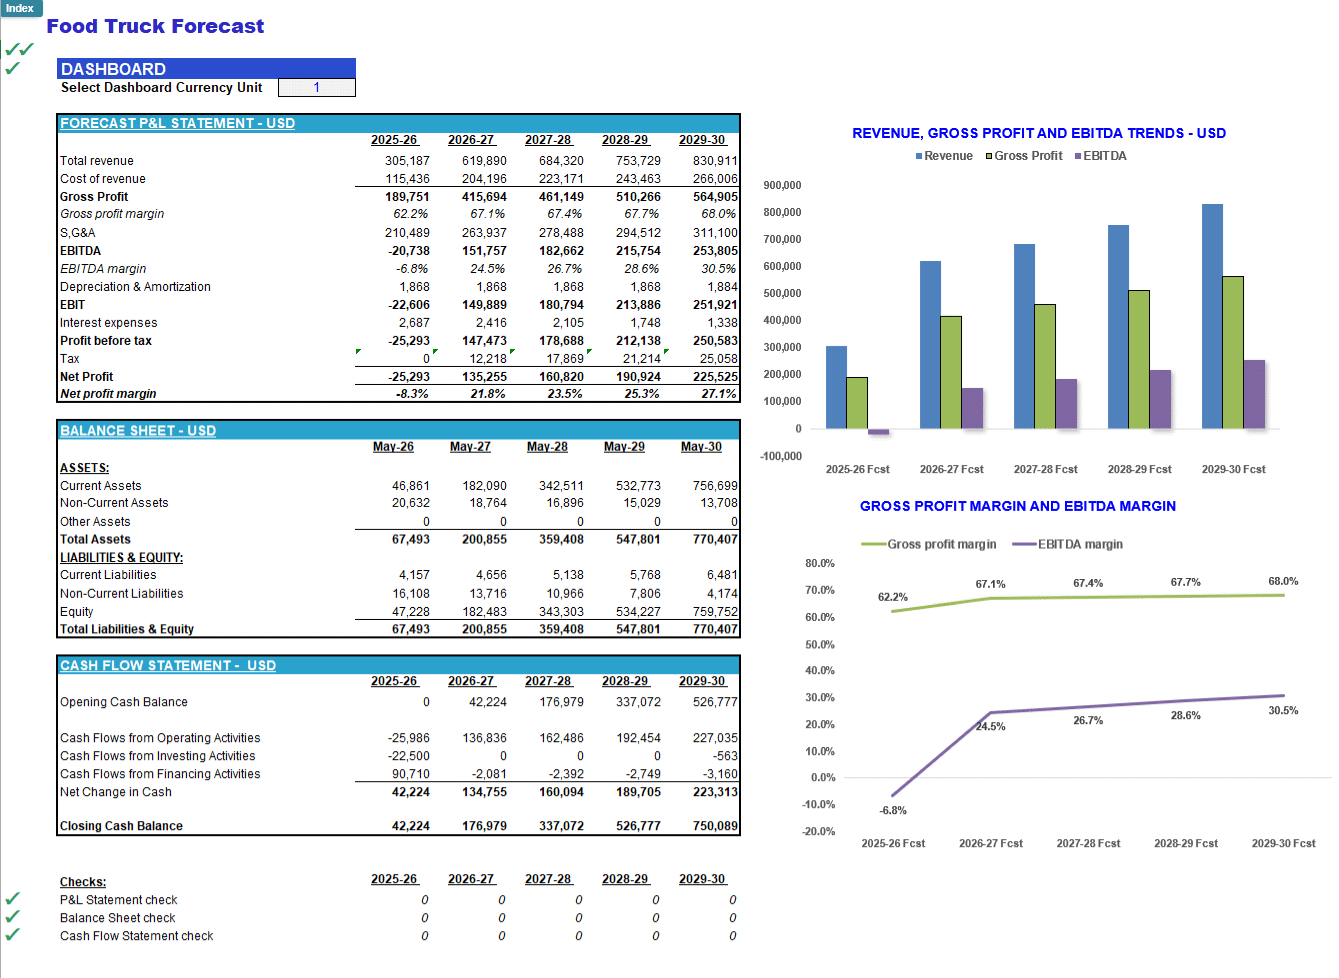Viewport: 1339px width, 978px height.
Task: Select Total revenue value 830,911
Action: coord(715,160)
